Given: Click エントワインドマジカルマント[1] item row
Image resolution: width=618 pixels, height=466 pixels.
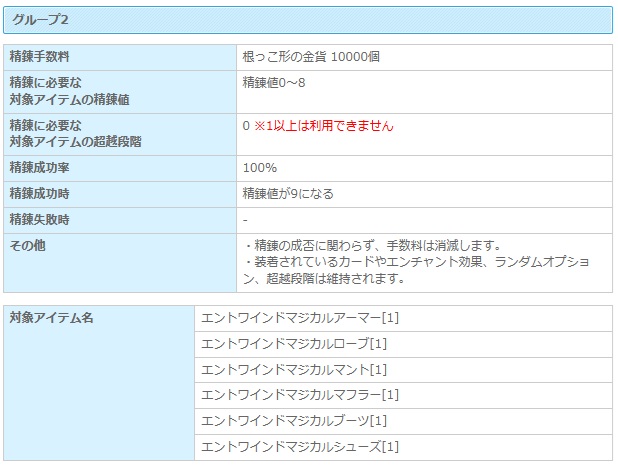Looking at the screenshot, I should 294,370.
